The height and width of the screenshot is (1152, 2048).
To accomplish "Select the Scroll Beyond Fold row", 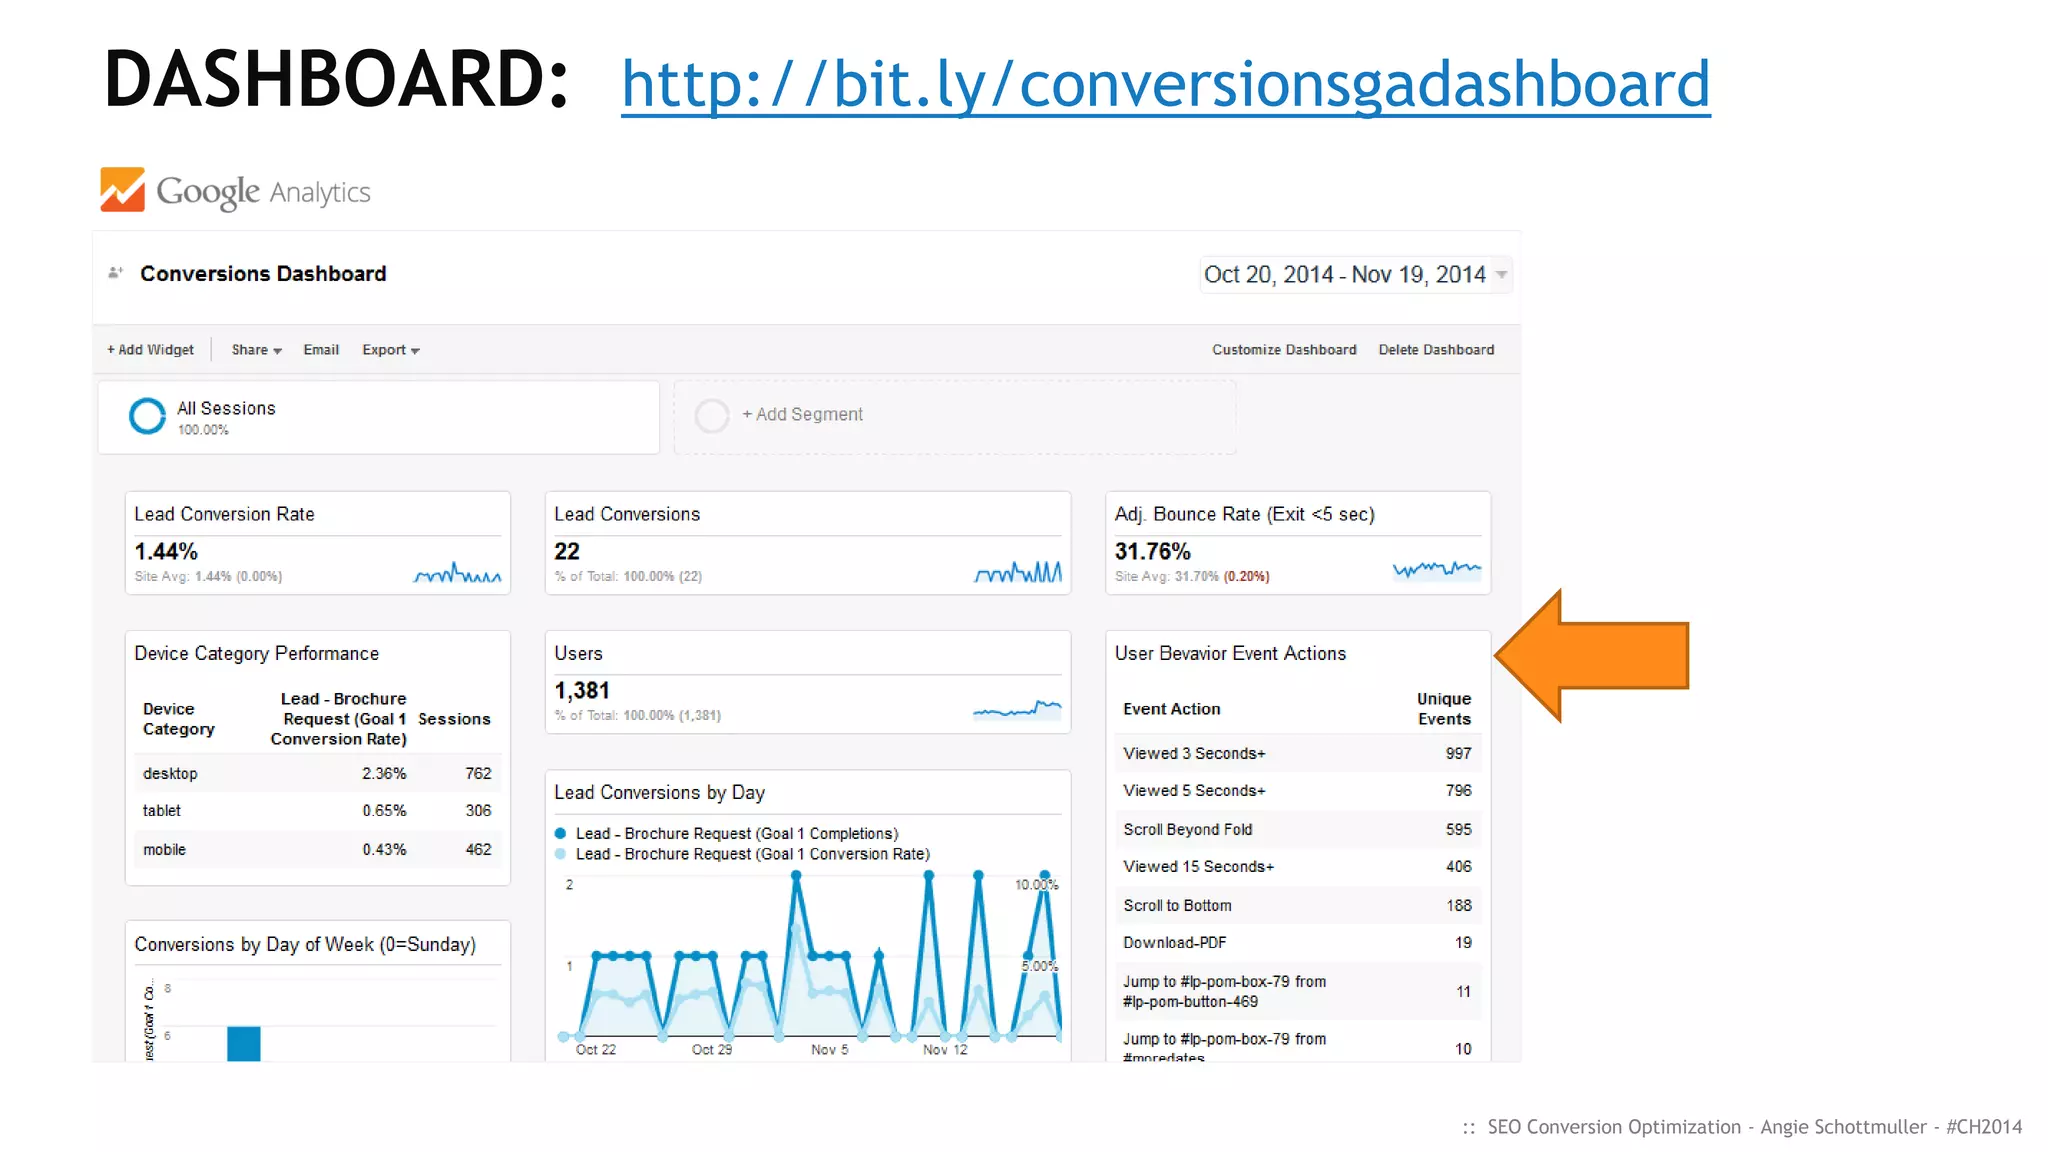I will (1297, 829).
